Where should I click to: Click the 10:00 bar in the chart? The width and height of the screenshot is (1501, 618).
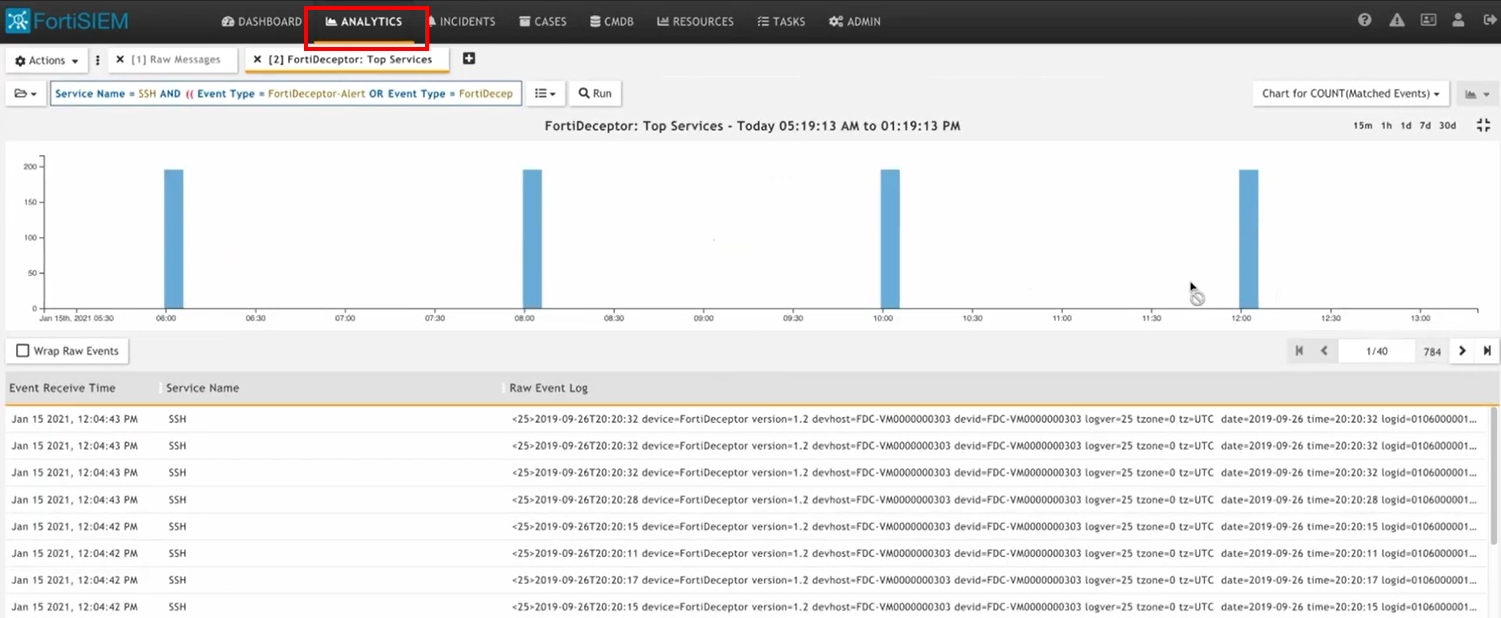click(890, 238)
